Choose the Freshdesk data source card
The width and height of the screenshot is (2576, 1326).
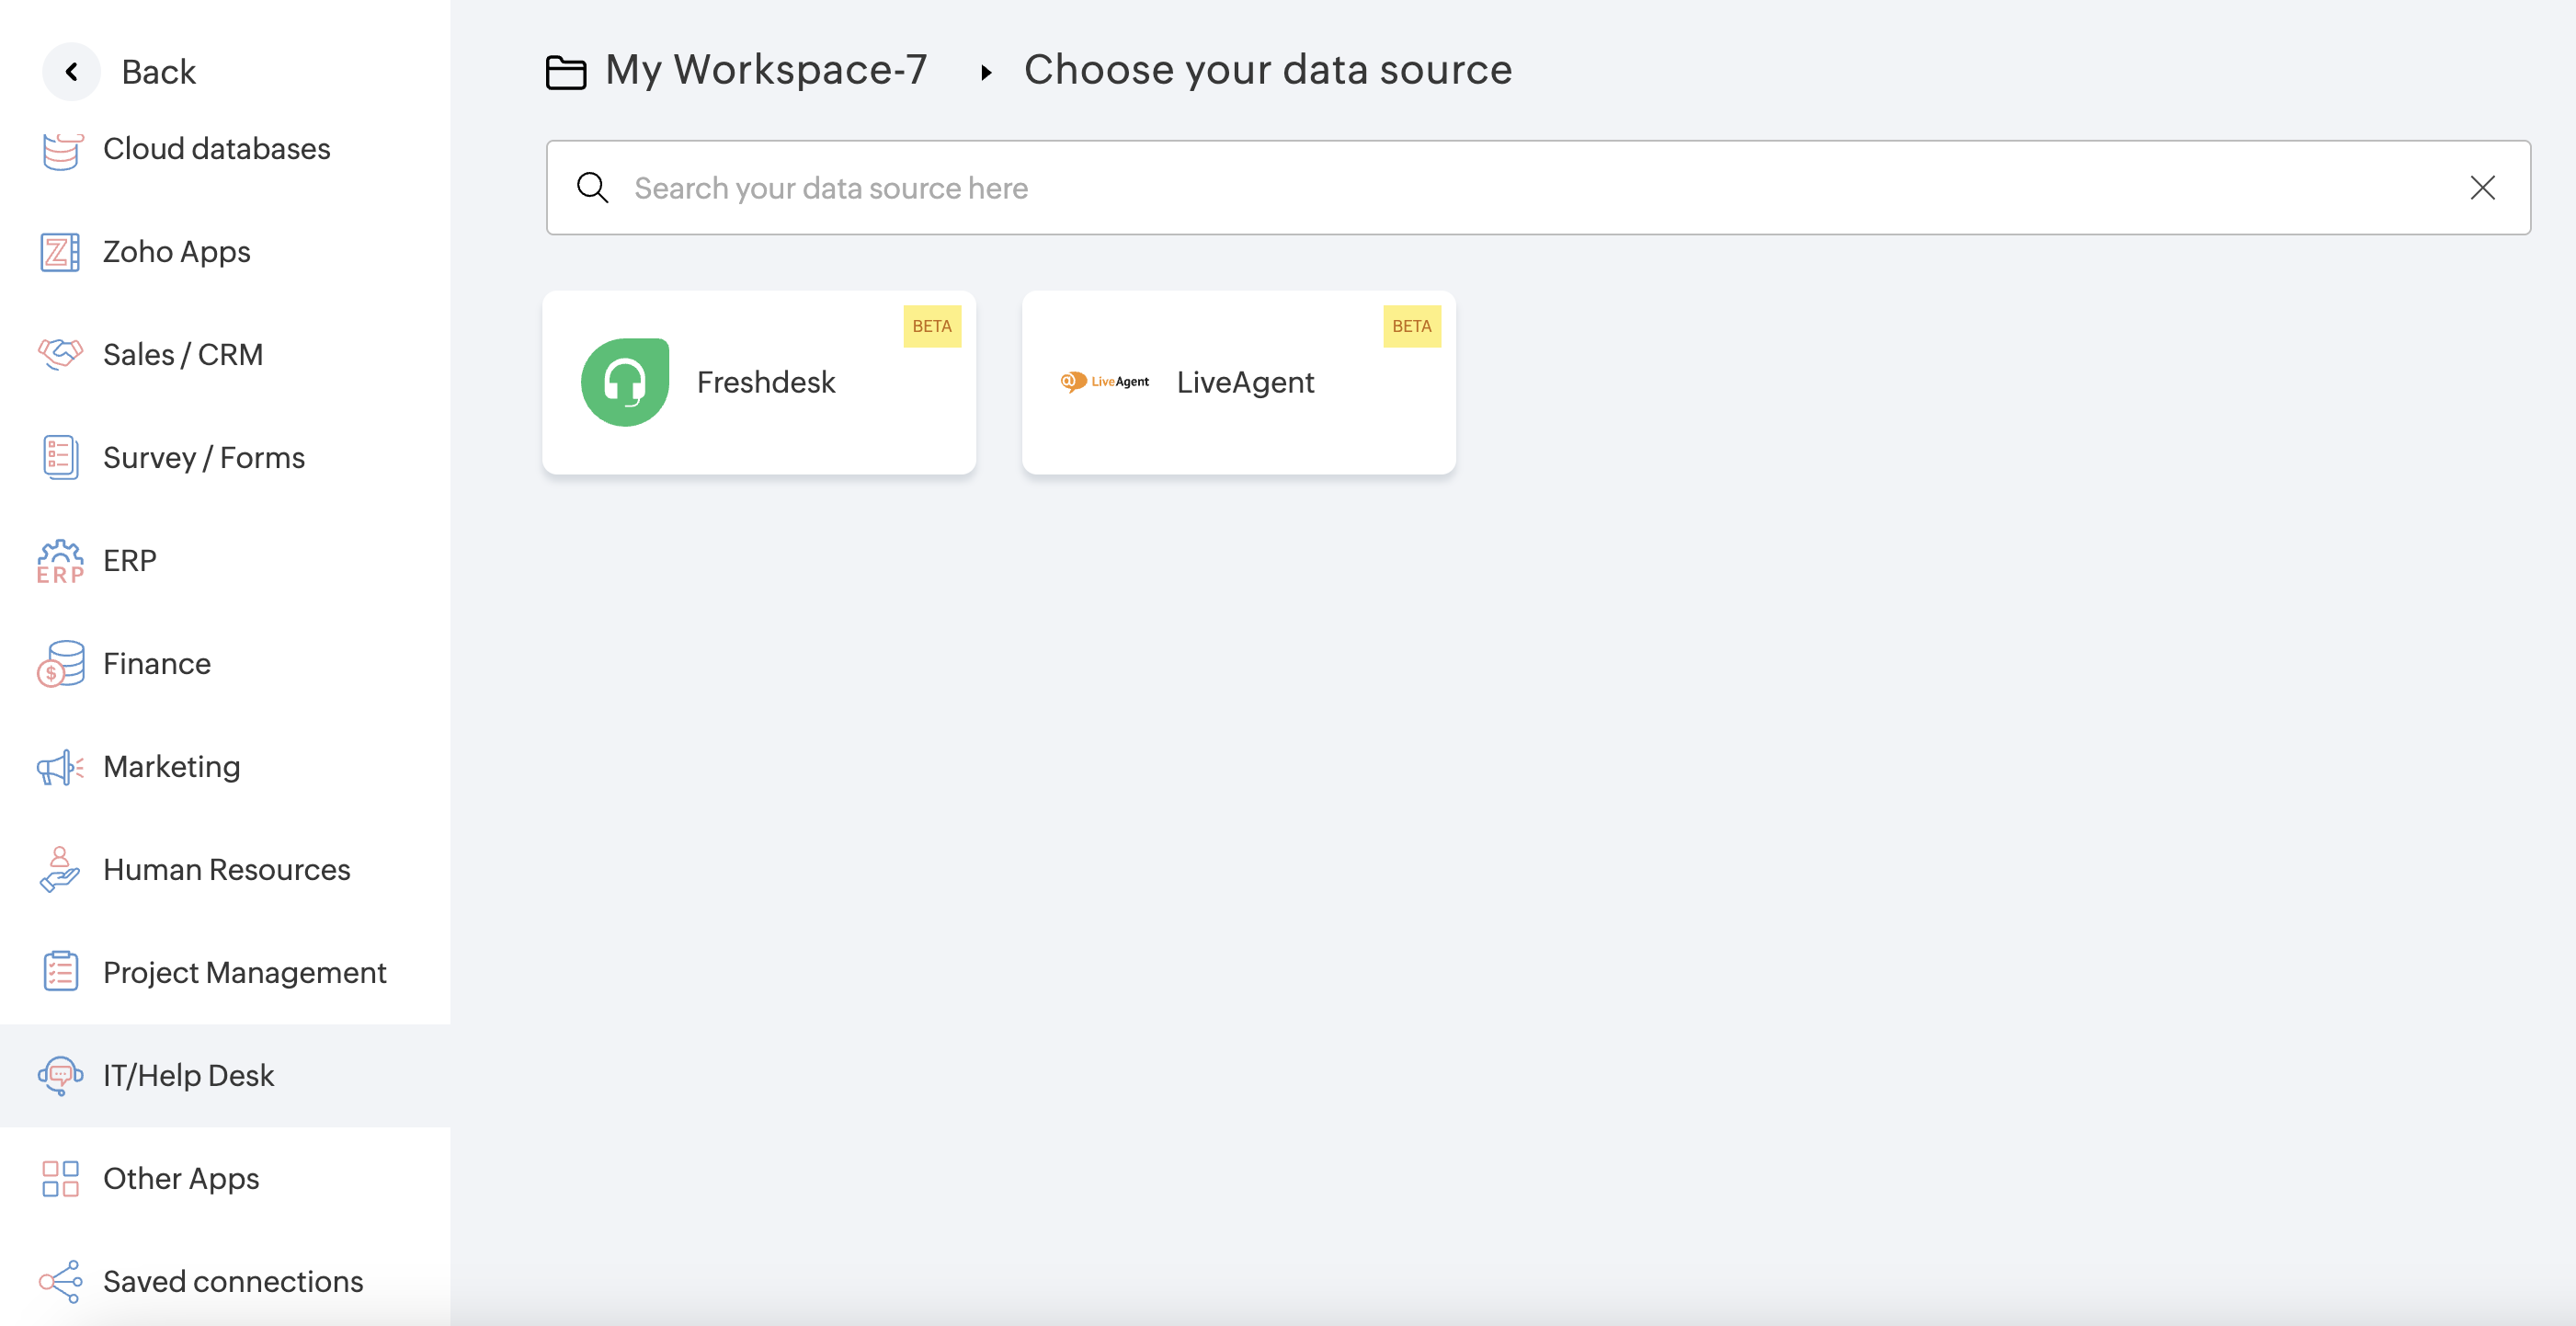pyautogui.click(x=758, y=383)
